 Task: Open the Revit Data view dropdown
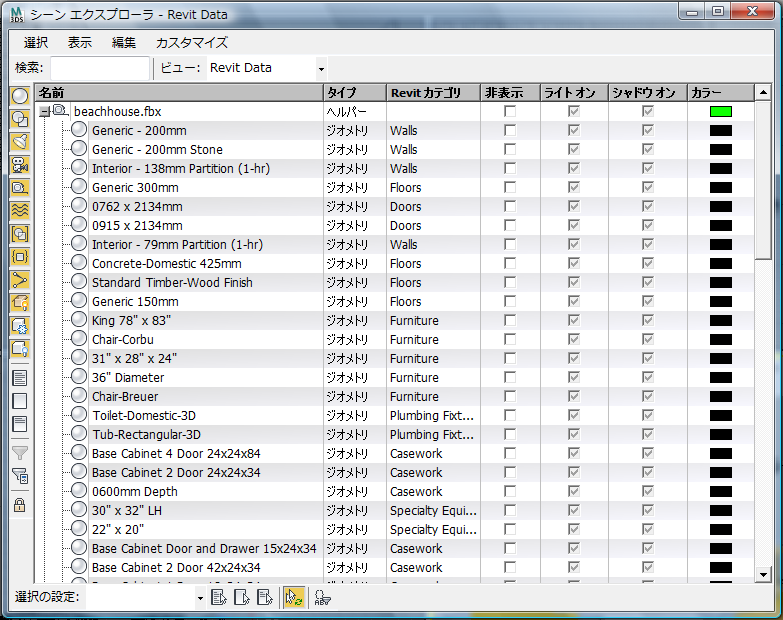coord(322,69)
